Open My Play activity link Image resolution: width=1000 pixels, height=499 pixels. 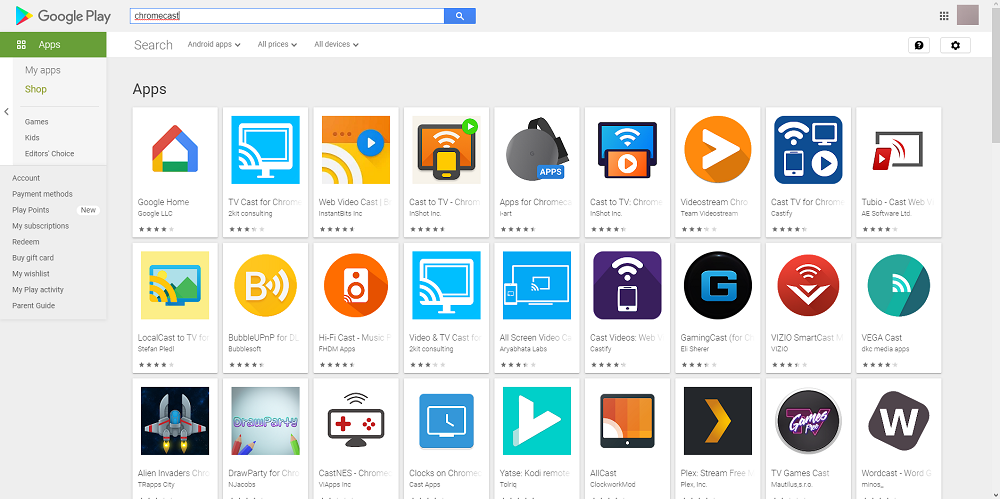point(38,290)
